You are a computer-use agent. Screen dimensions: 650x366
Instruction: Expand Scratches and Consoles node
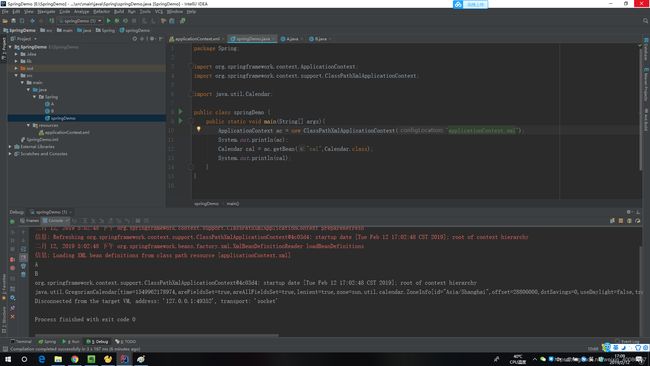[10, 154]
